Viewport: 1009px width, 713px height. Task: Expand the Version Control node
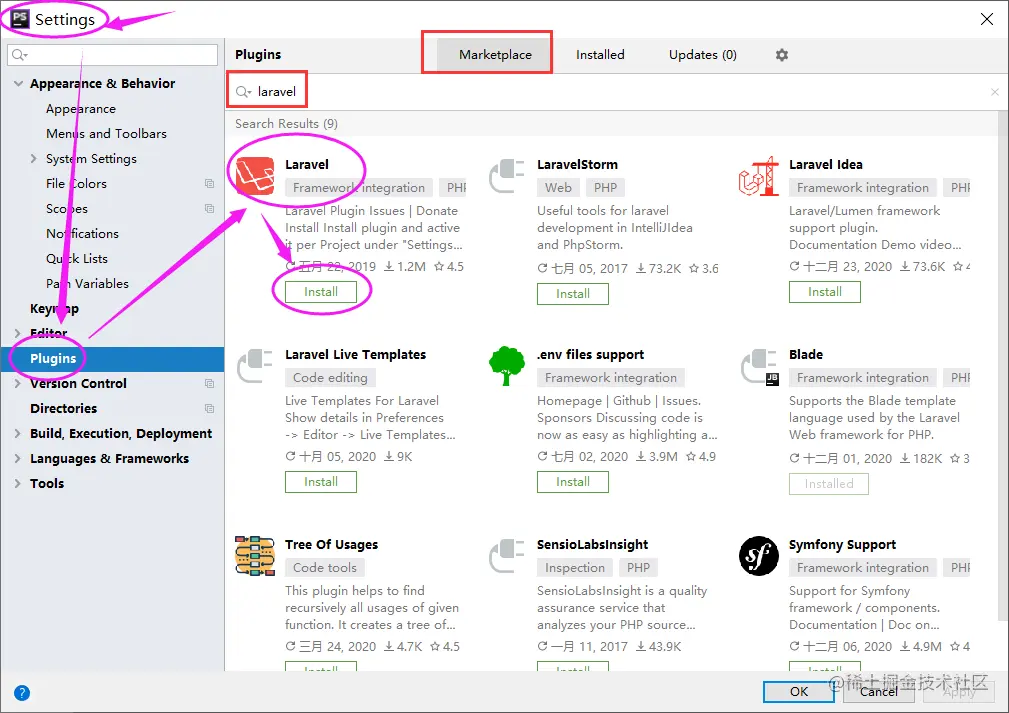(17, 384)
